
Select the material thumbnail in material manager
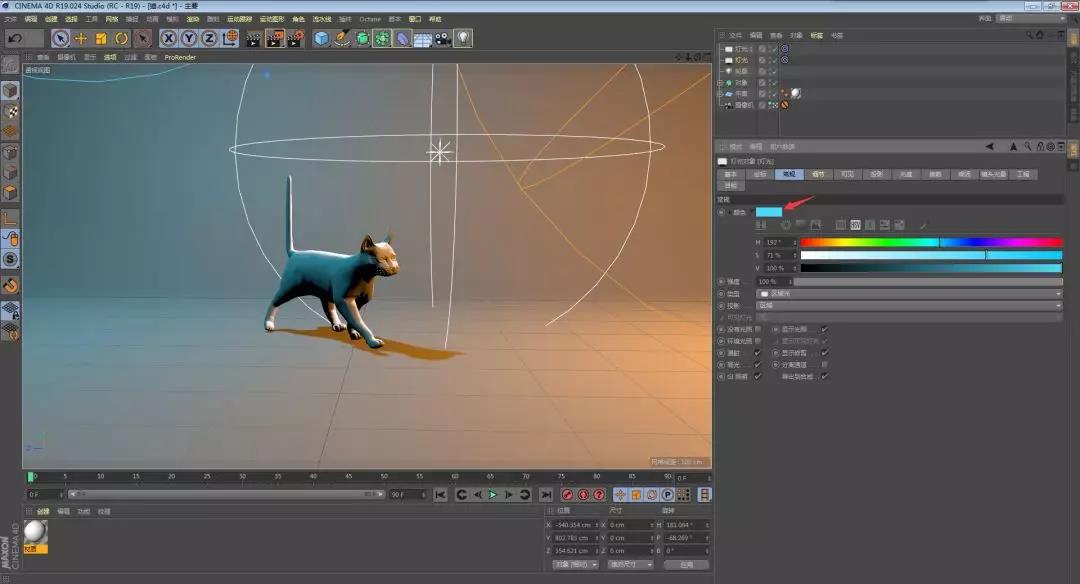click(x=36, y=532)
